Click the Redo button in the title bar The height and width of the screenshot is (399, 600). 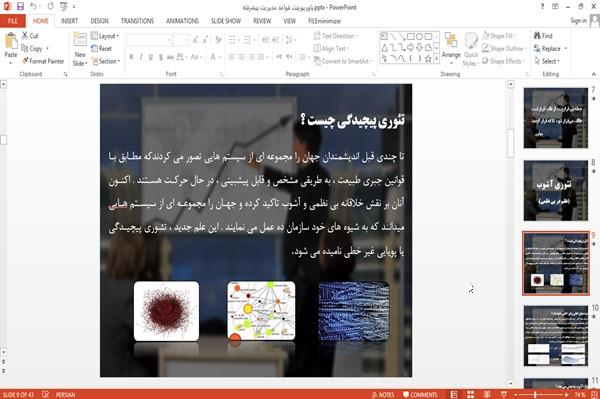pos(51,7)
